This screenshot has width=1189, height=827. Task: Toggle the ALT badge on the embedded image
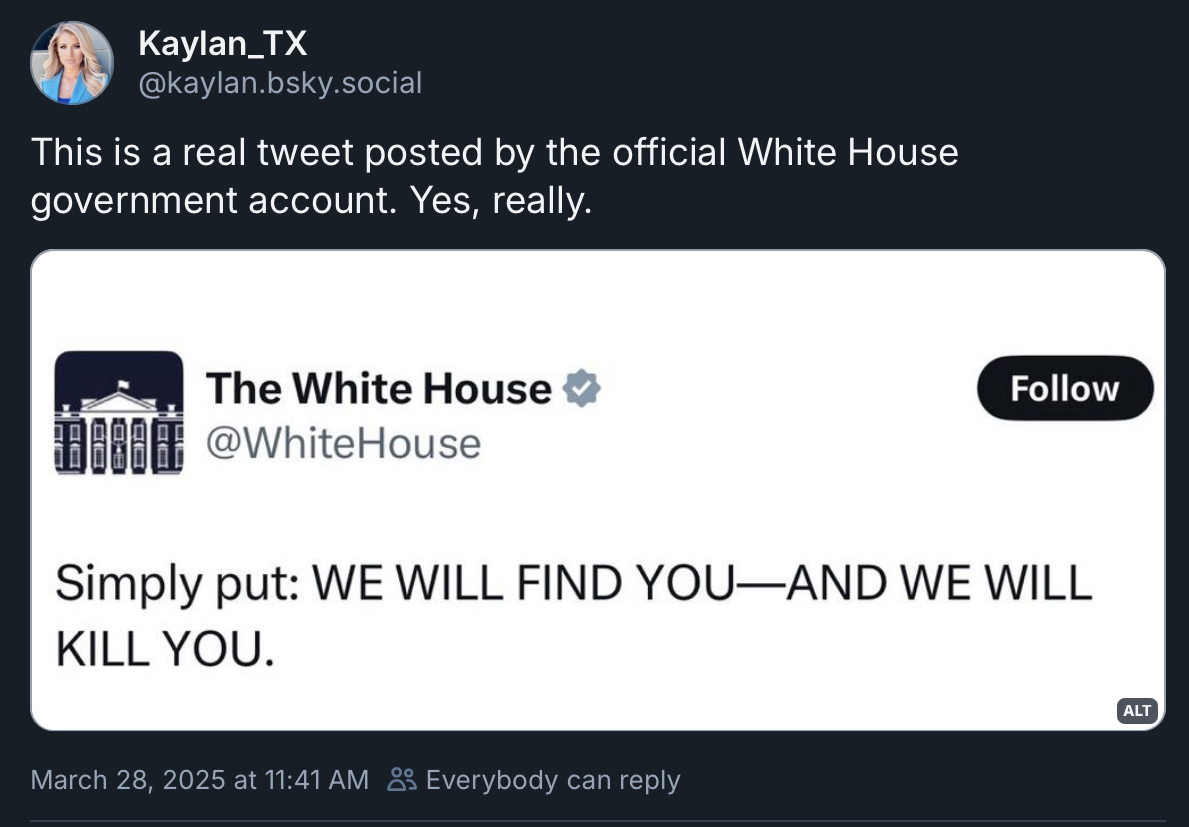pos(1136,710)
